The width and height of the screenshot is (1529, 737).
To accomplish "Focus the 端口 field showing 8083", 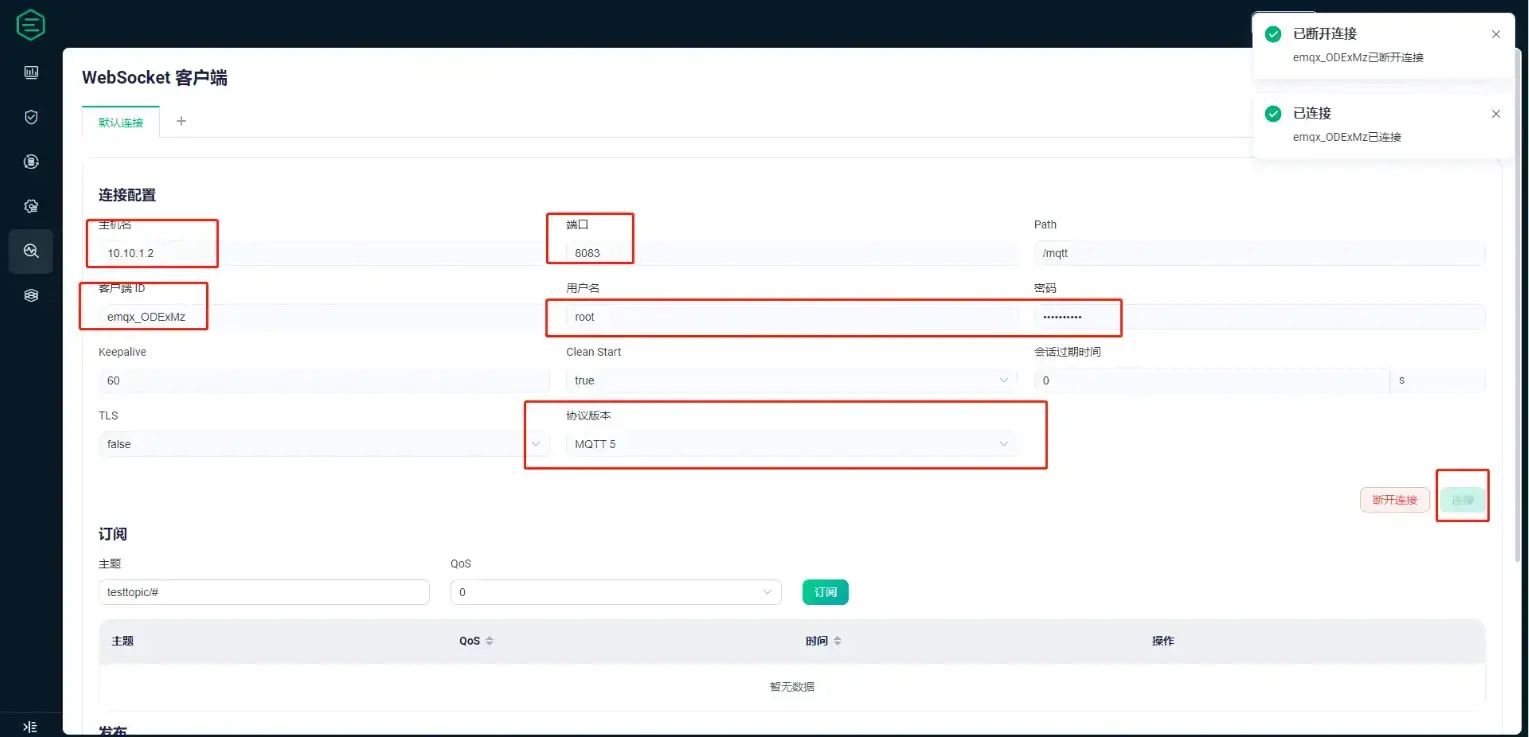I will point(791,253).
